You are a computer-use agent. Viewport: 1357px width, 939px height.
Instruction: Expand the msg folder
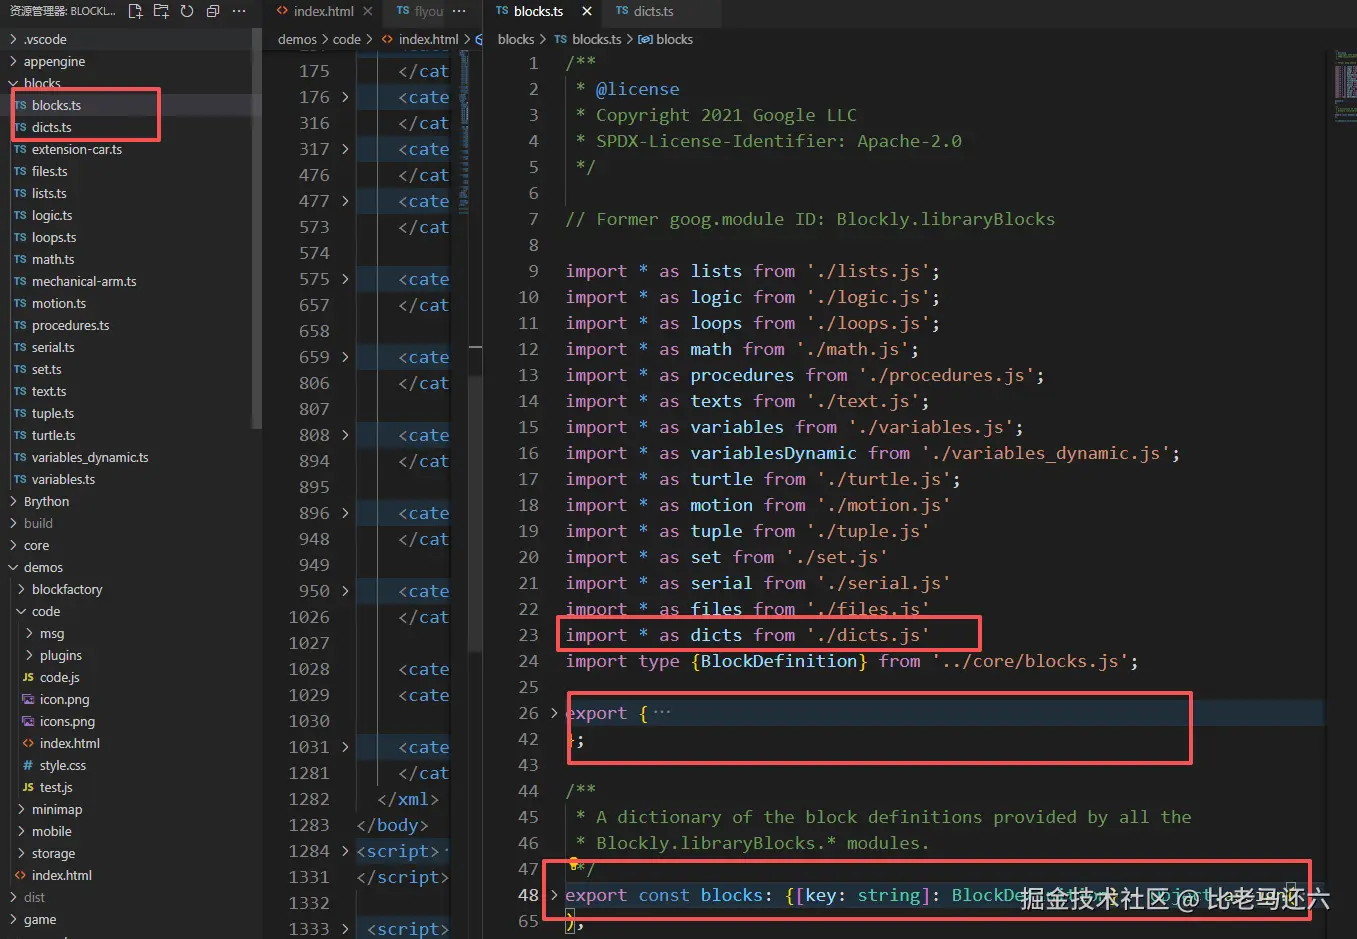tap(52, 633)
